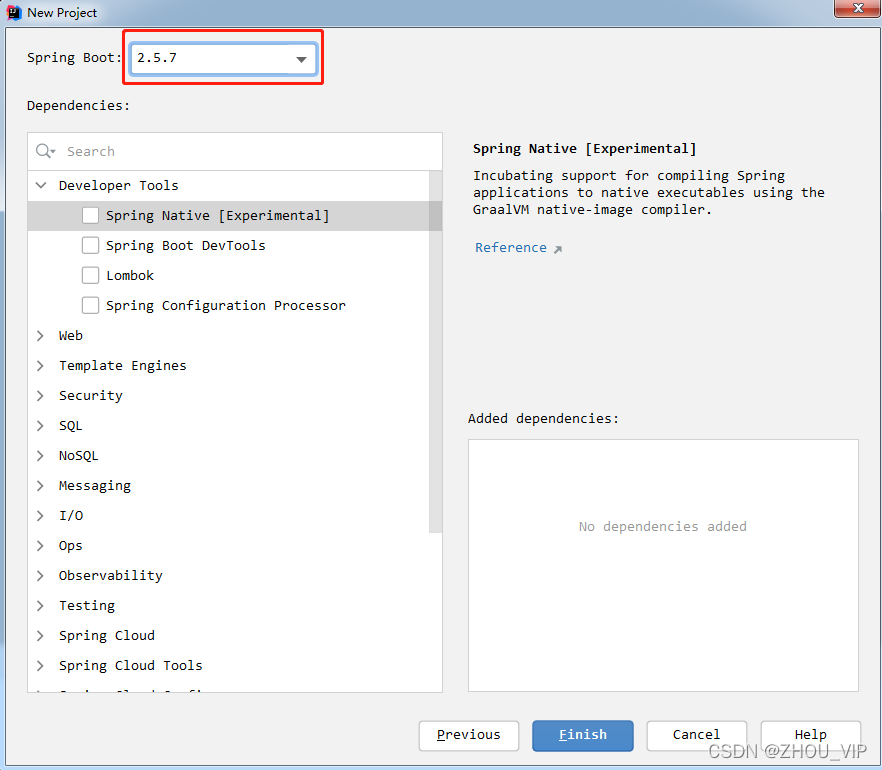
Task: Select the Spring Configuration Processor label
Action: tap(226, 305)
